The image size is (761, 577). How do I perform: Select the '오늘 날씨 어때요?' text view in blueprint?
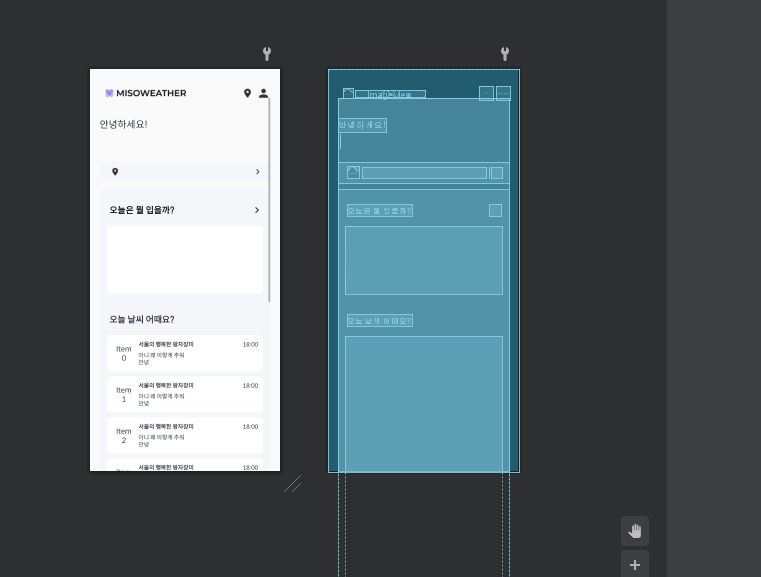[380, 321]
